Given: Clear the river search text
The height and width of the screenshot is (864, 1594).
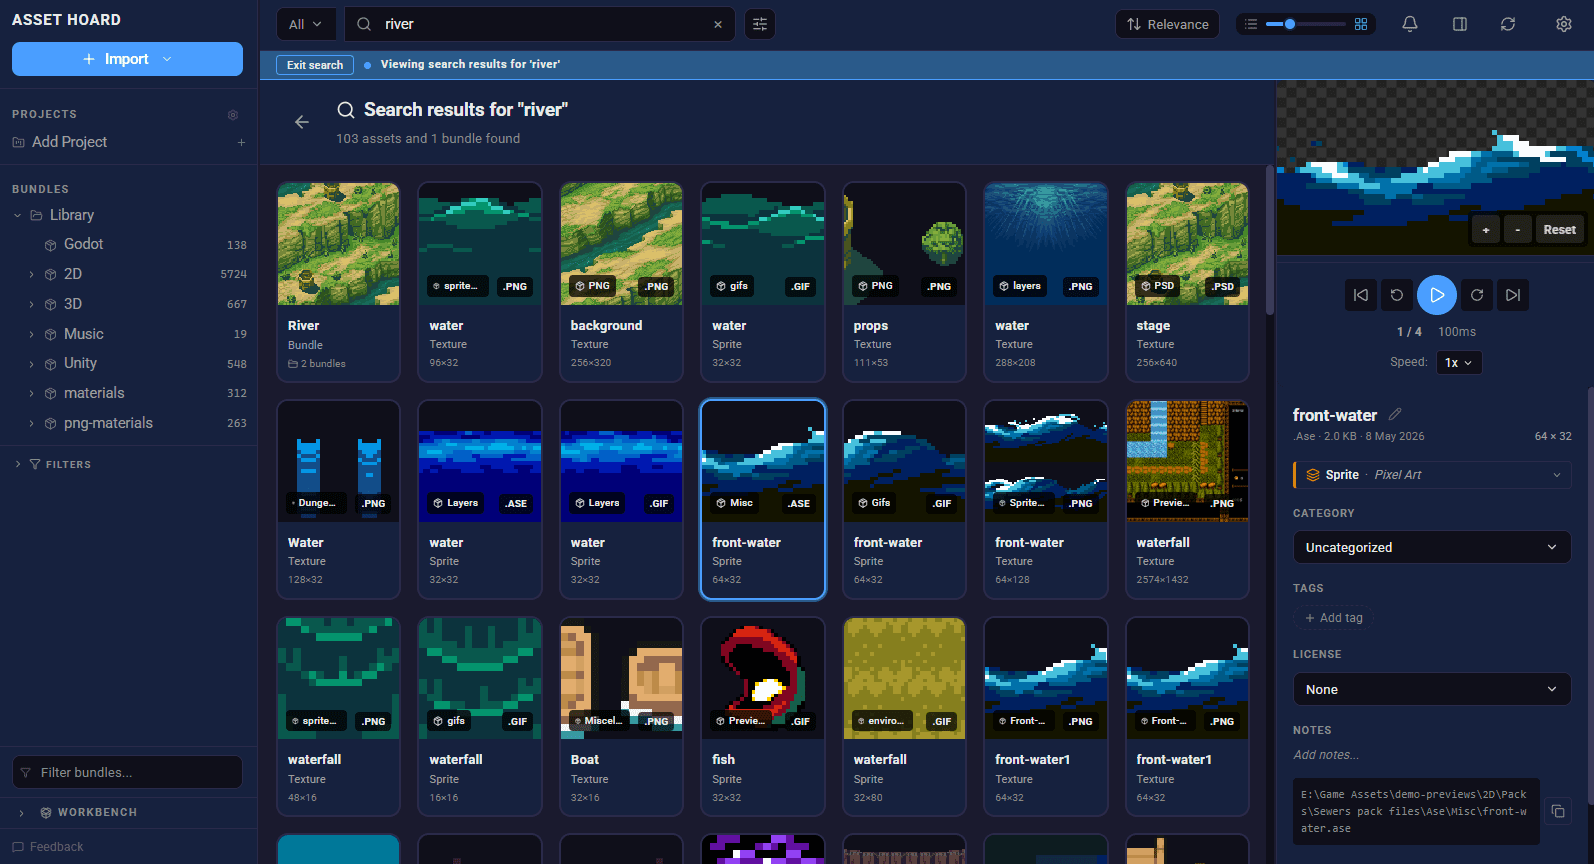Looking at the screenshot, I should coord(717,24).
